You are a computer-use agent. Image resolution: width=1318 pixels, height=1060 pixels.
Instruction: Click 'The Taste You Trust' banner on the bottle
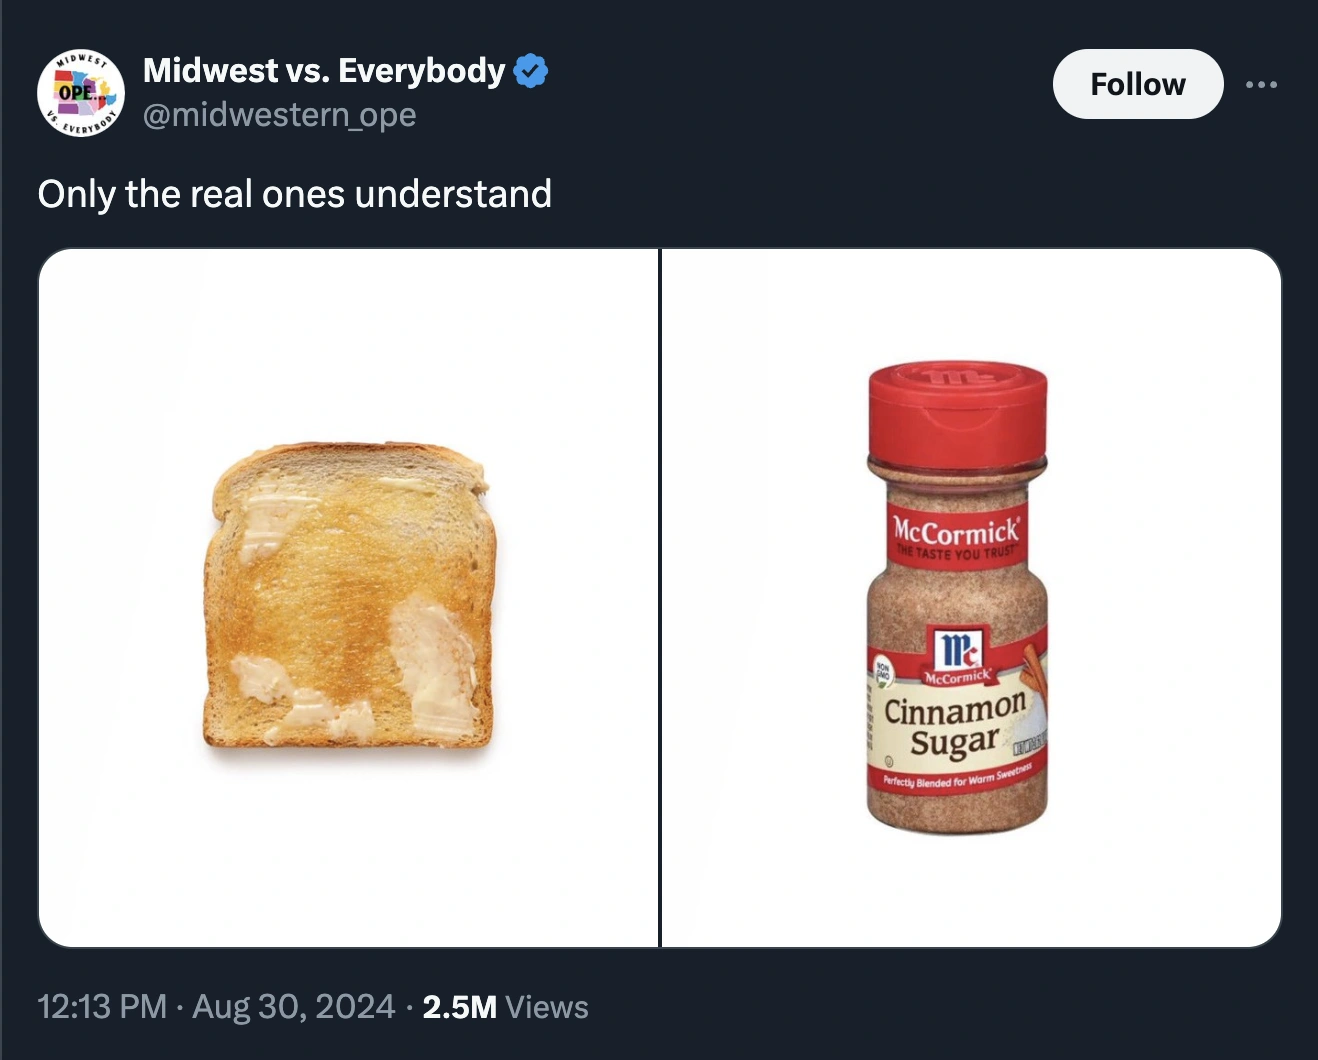tap(956, 552)
